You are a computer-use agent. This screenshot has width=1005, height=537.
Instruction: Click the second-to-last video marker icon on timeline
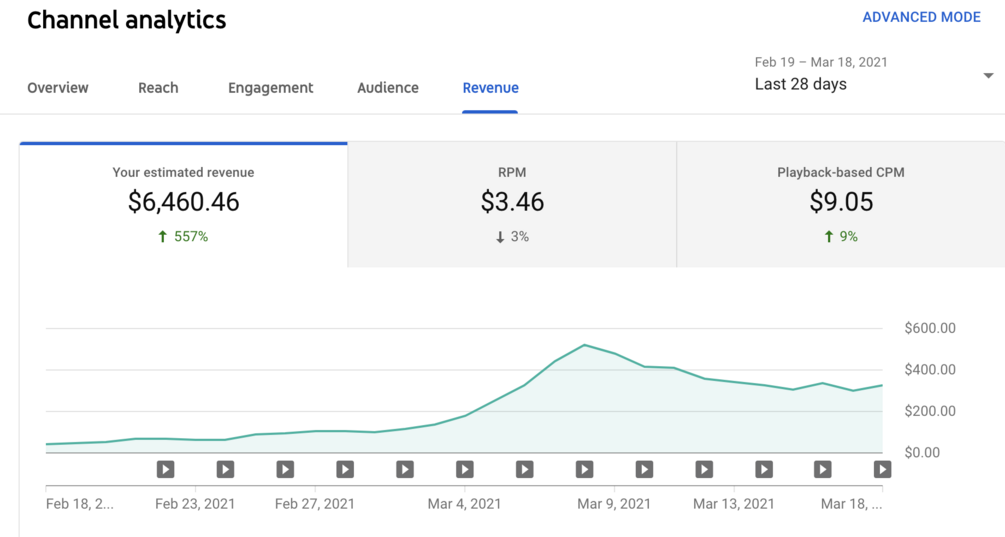[x=822, y=468]
